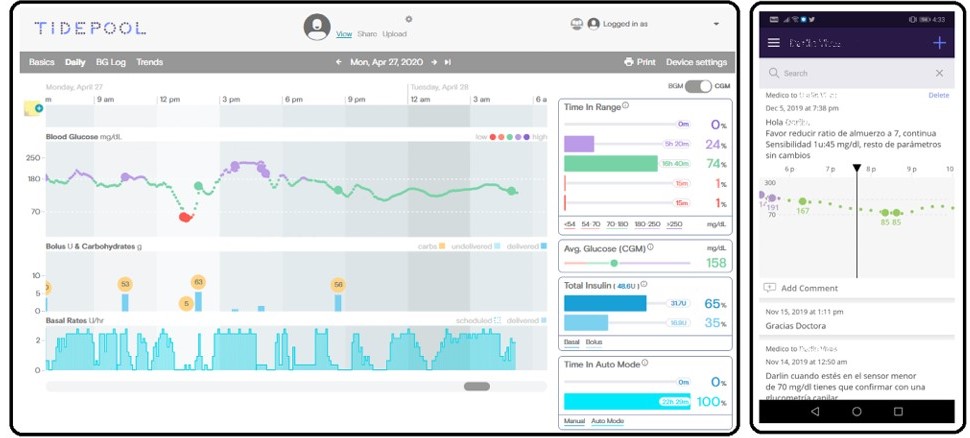Click the horizontal chart scrollbar thumb
Screen dimensions: 970x438
[477, 387]
